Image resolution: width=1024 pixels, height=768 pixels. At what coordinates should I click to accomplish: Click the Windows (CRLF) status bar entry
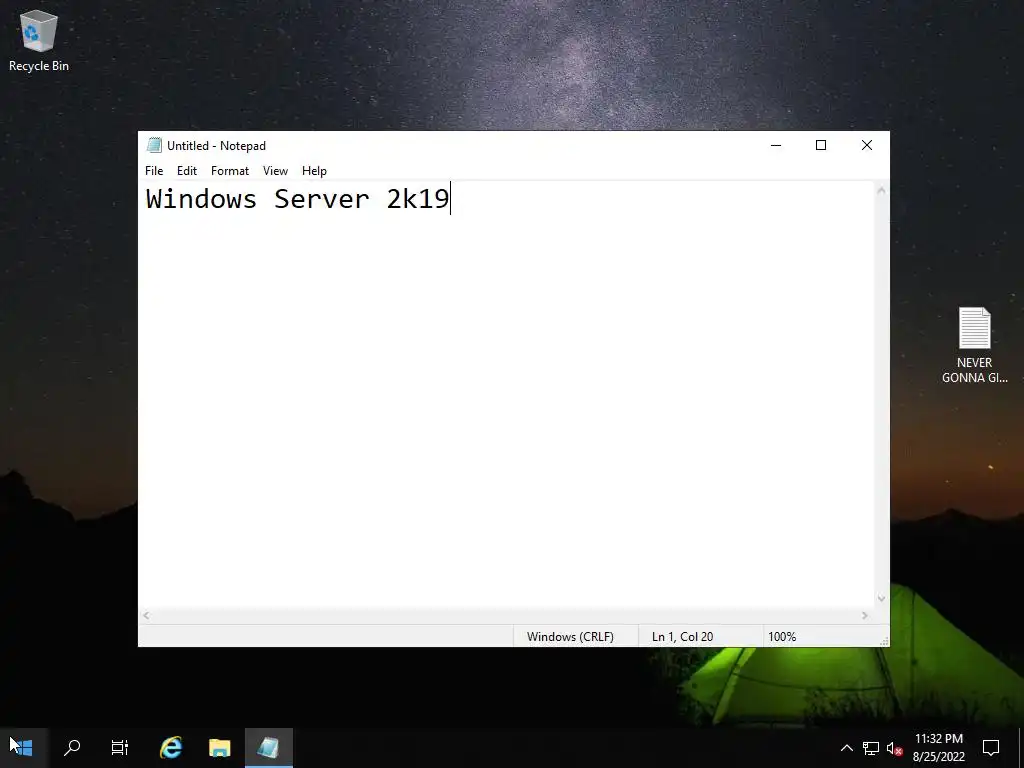pyautogui.click(x=570, y=636)
